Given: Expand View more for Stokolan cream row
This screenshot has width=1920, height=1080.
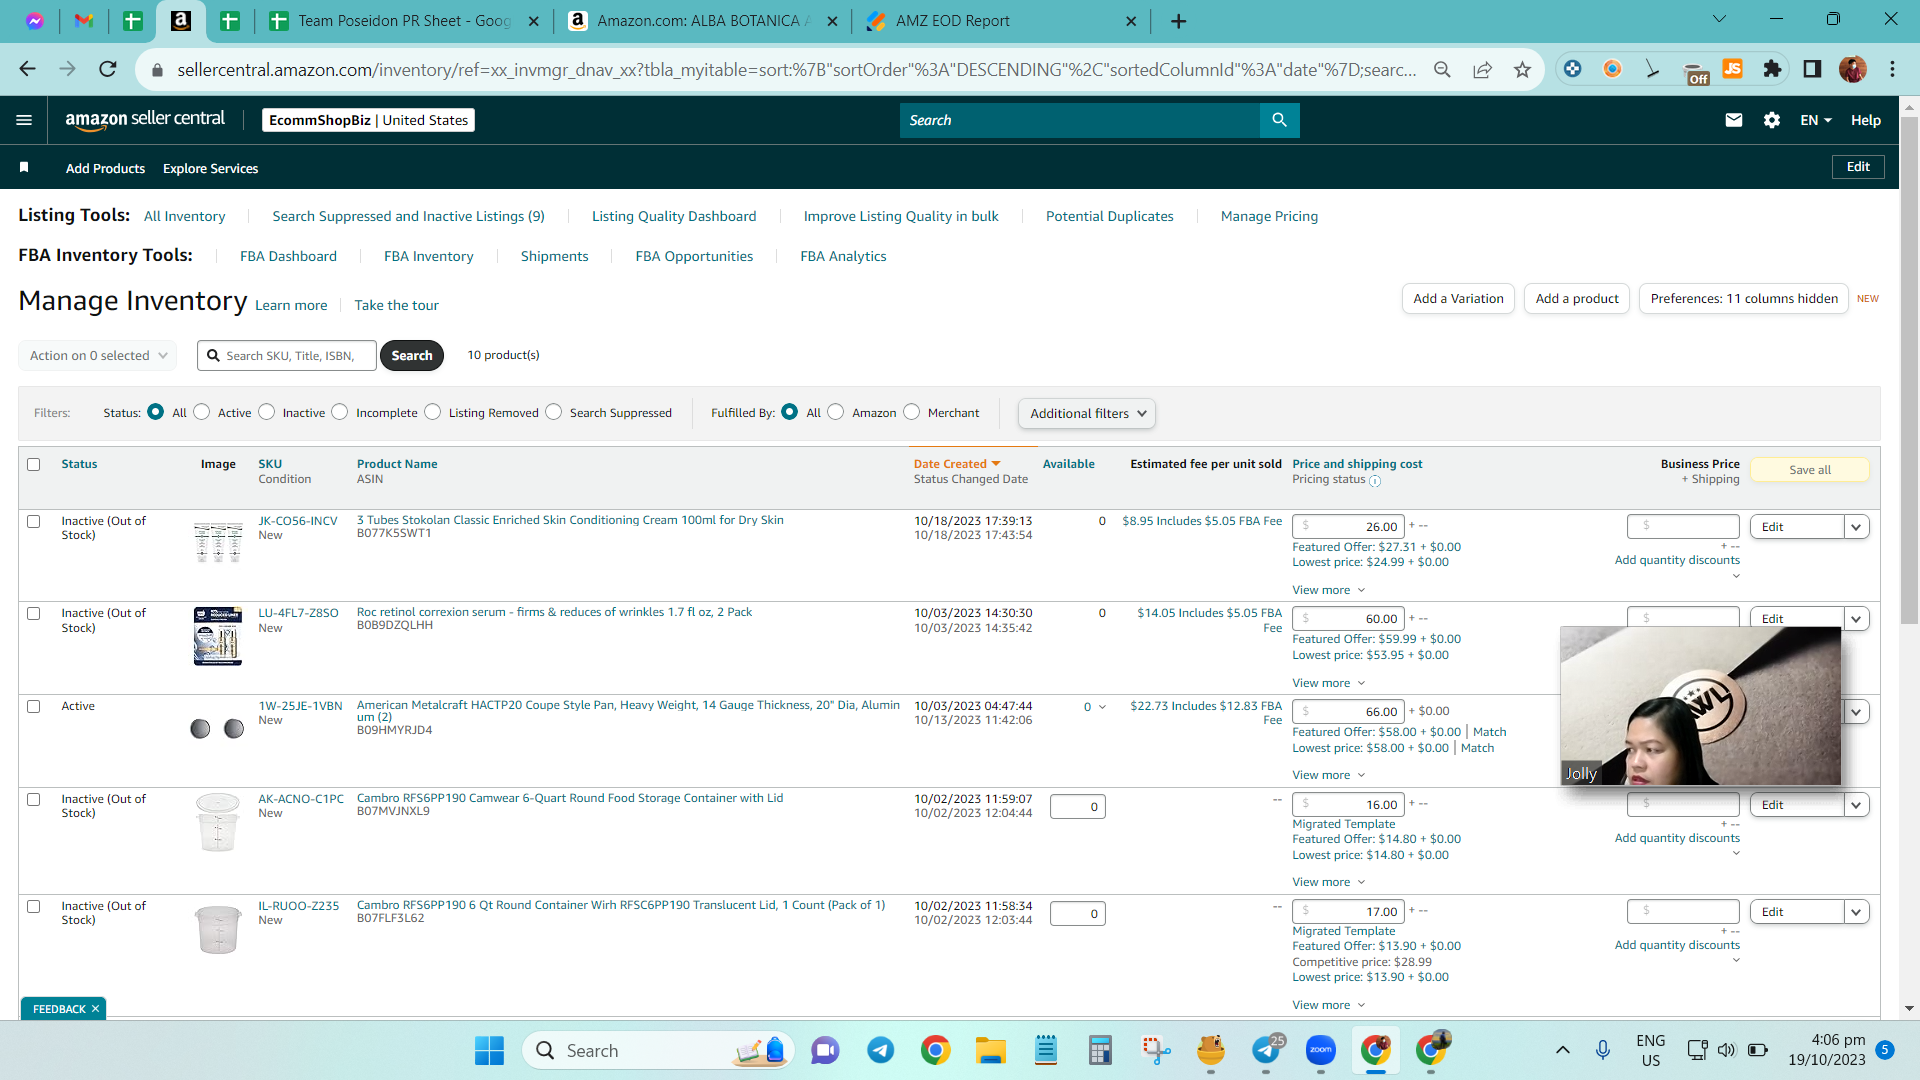Looking at the screenshot, I should [x=1328, y=590].
